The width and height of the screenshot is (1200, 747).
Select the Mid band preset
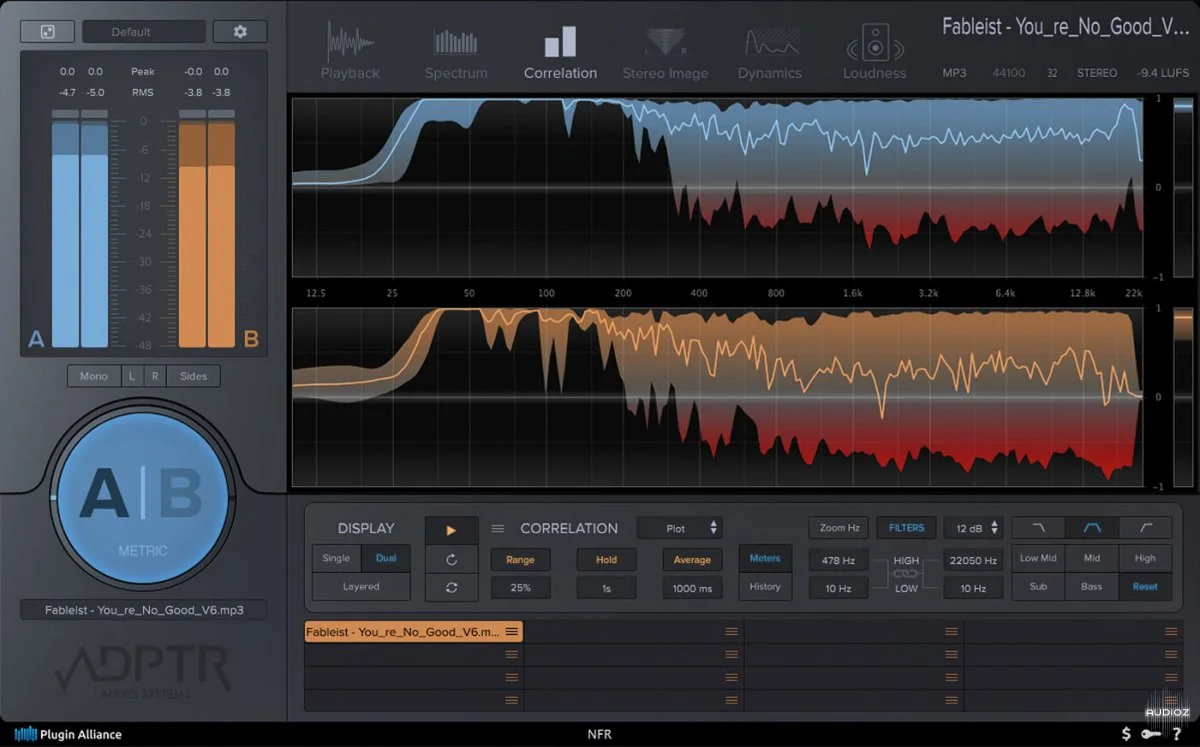click(x=1092, y=558)
